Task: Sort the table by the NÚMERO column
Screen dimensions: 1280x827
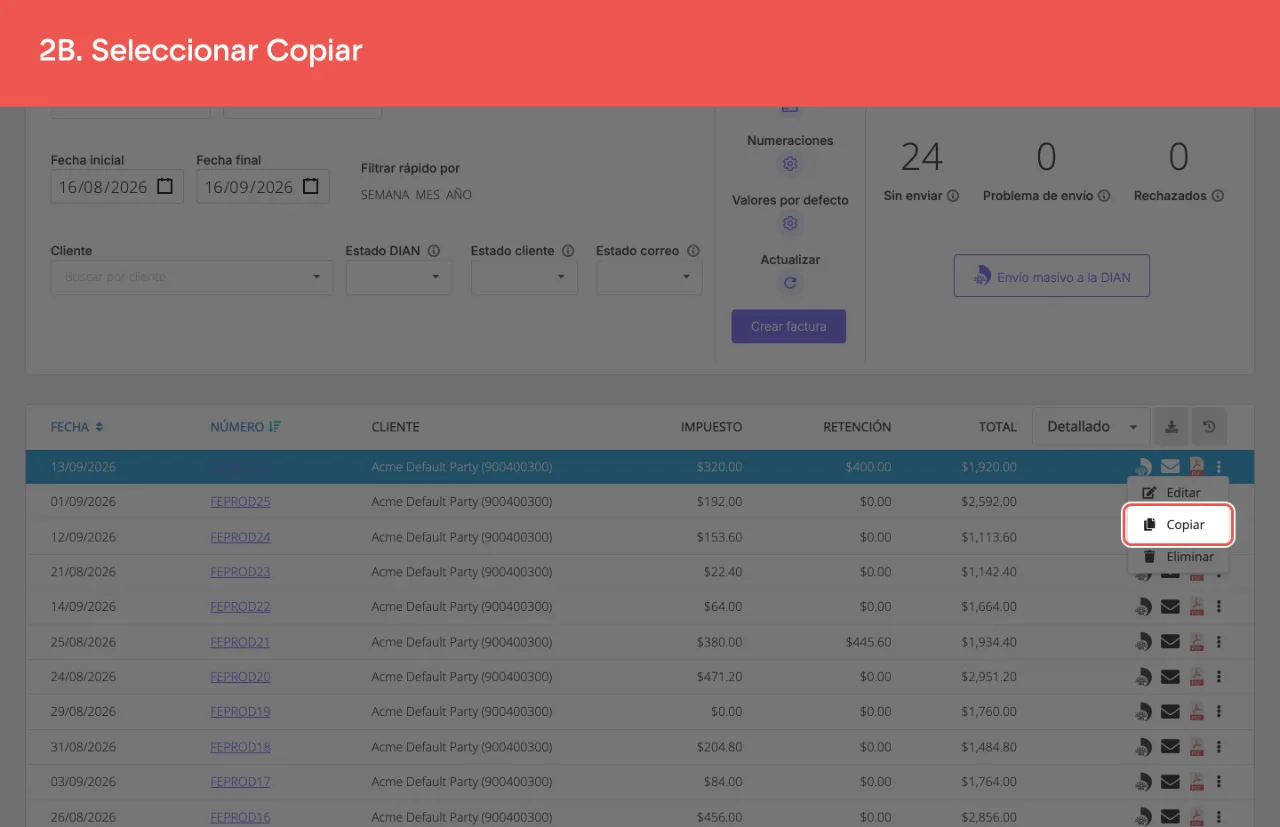Action: click(245, 427)
